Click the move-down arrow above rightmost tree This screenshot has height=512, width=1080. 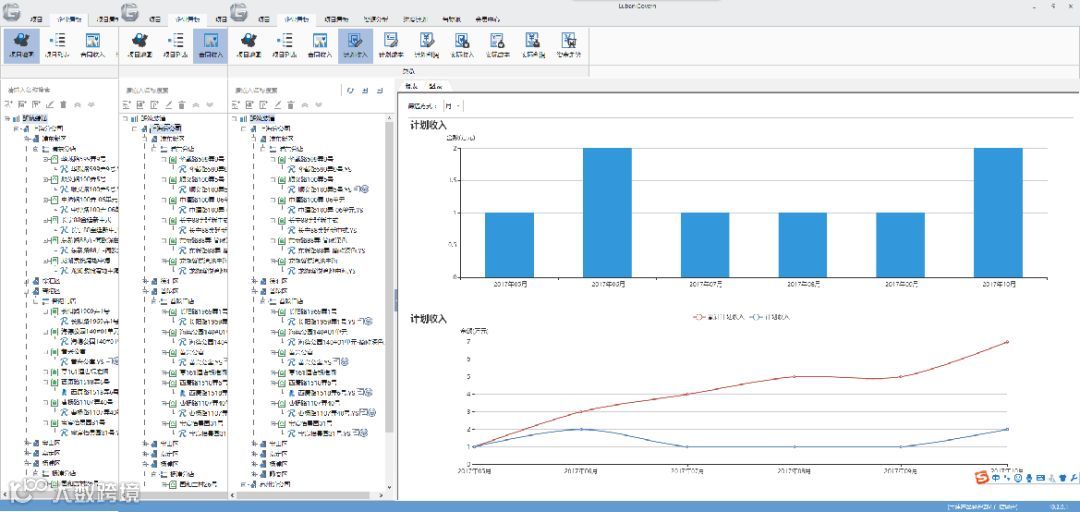pos(318,104)
